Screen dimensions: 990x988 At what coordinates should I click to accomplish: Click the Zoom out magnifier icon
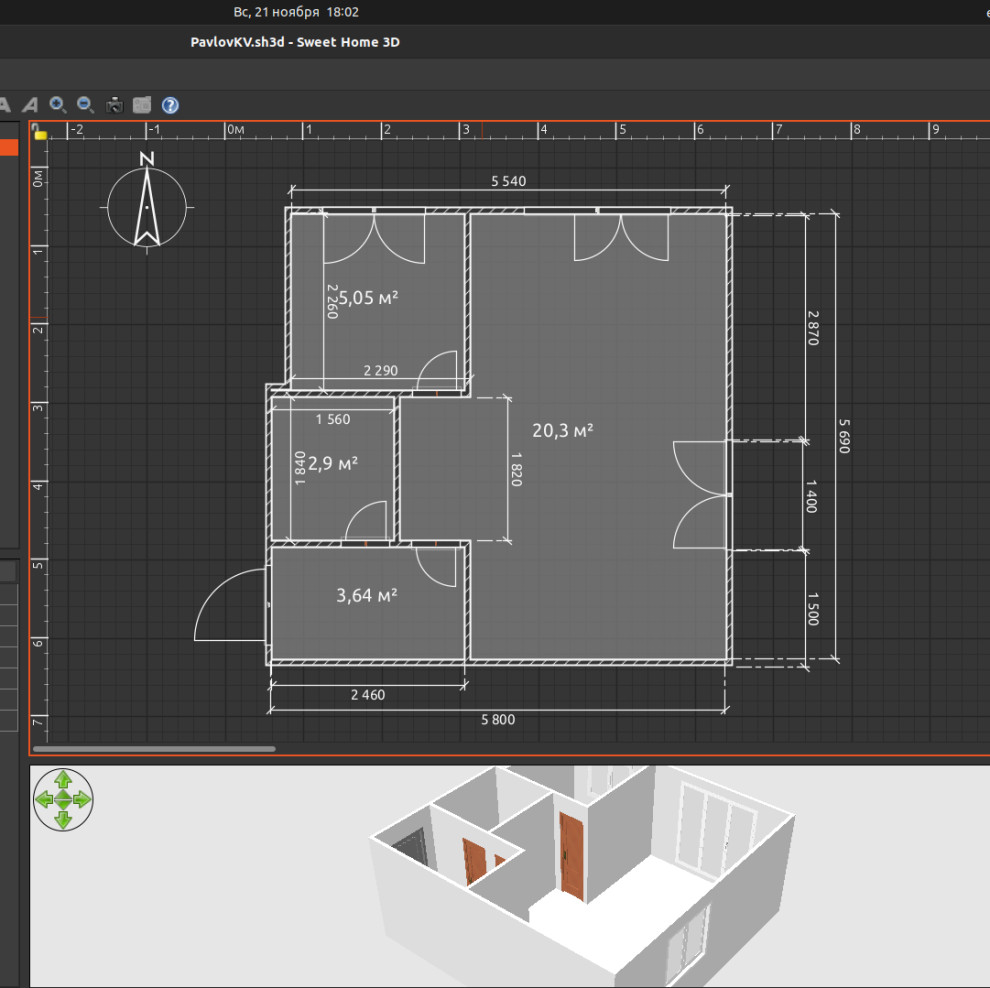click(86, 105)
